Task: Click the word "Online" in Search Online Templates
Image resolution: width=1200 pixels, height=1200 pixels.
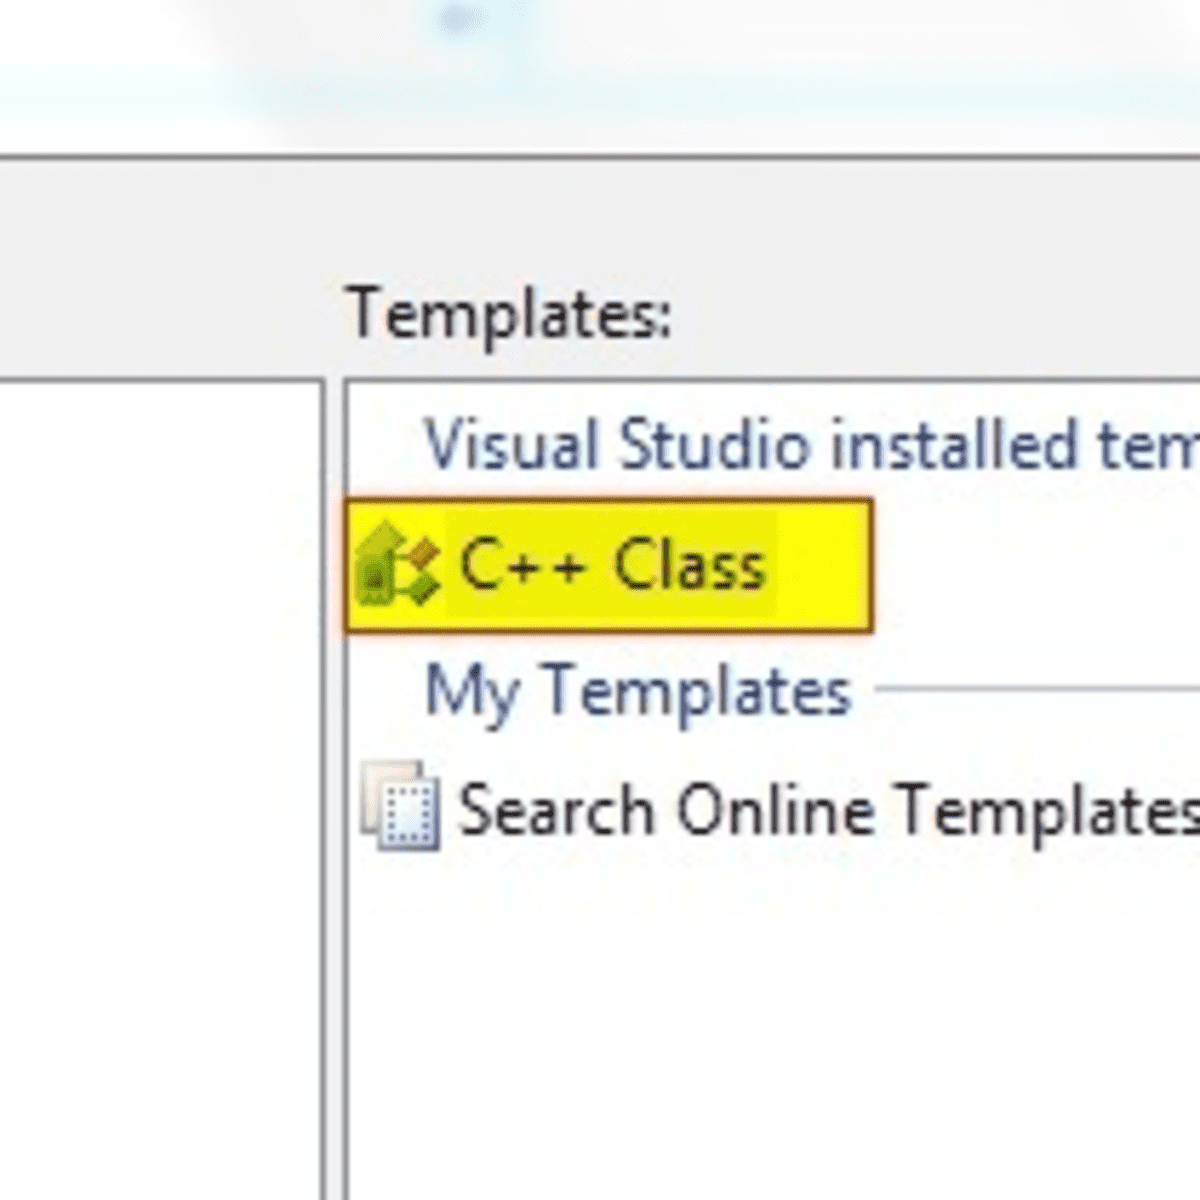Action: tap(774, 808)
